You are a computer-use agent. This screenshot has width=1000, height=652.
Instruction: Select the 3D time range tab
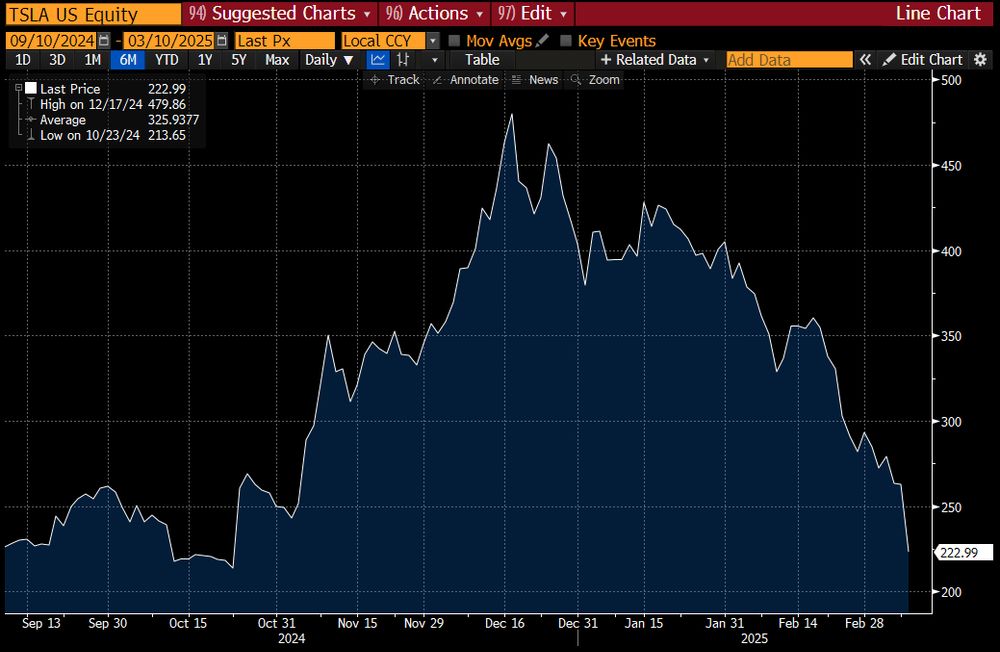(57, 60)
